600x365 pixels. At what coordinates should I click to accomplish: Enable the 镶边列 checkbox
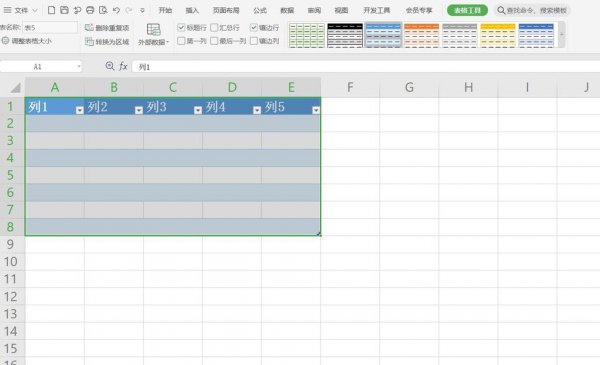[254, 41]
